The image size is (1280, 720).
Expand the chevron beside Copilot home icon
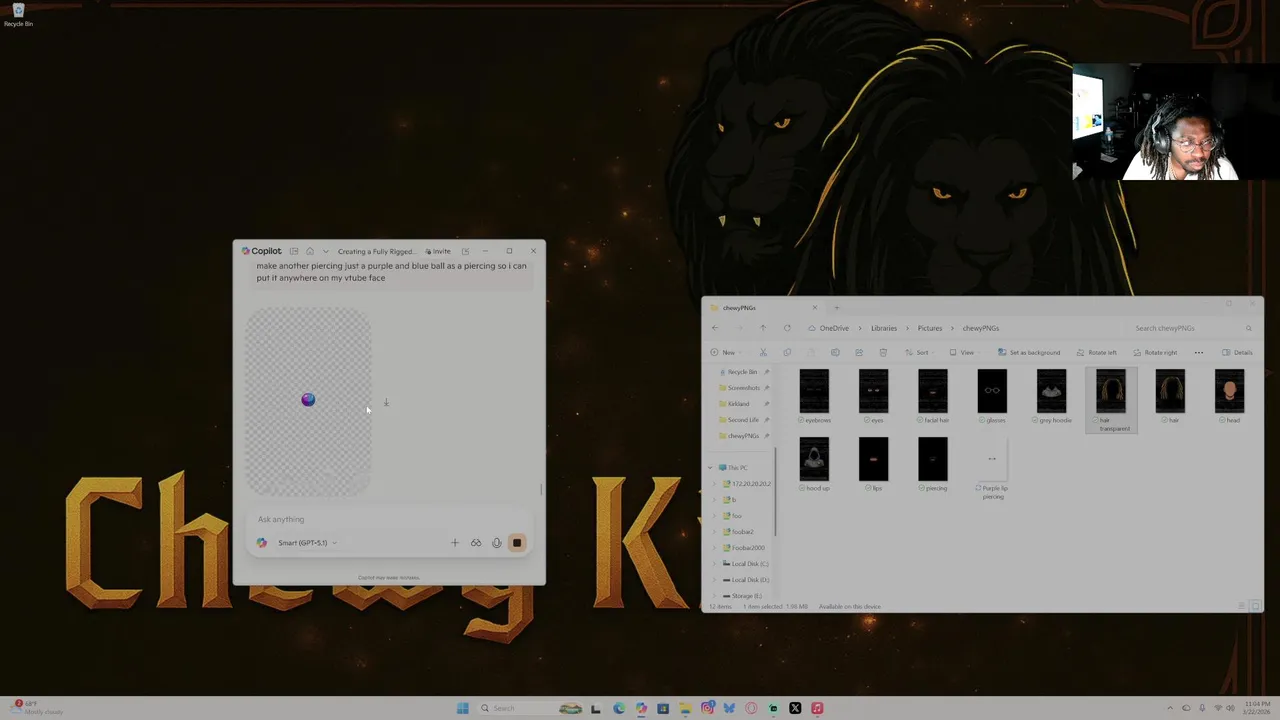pos(325,251)
